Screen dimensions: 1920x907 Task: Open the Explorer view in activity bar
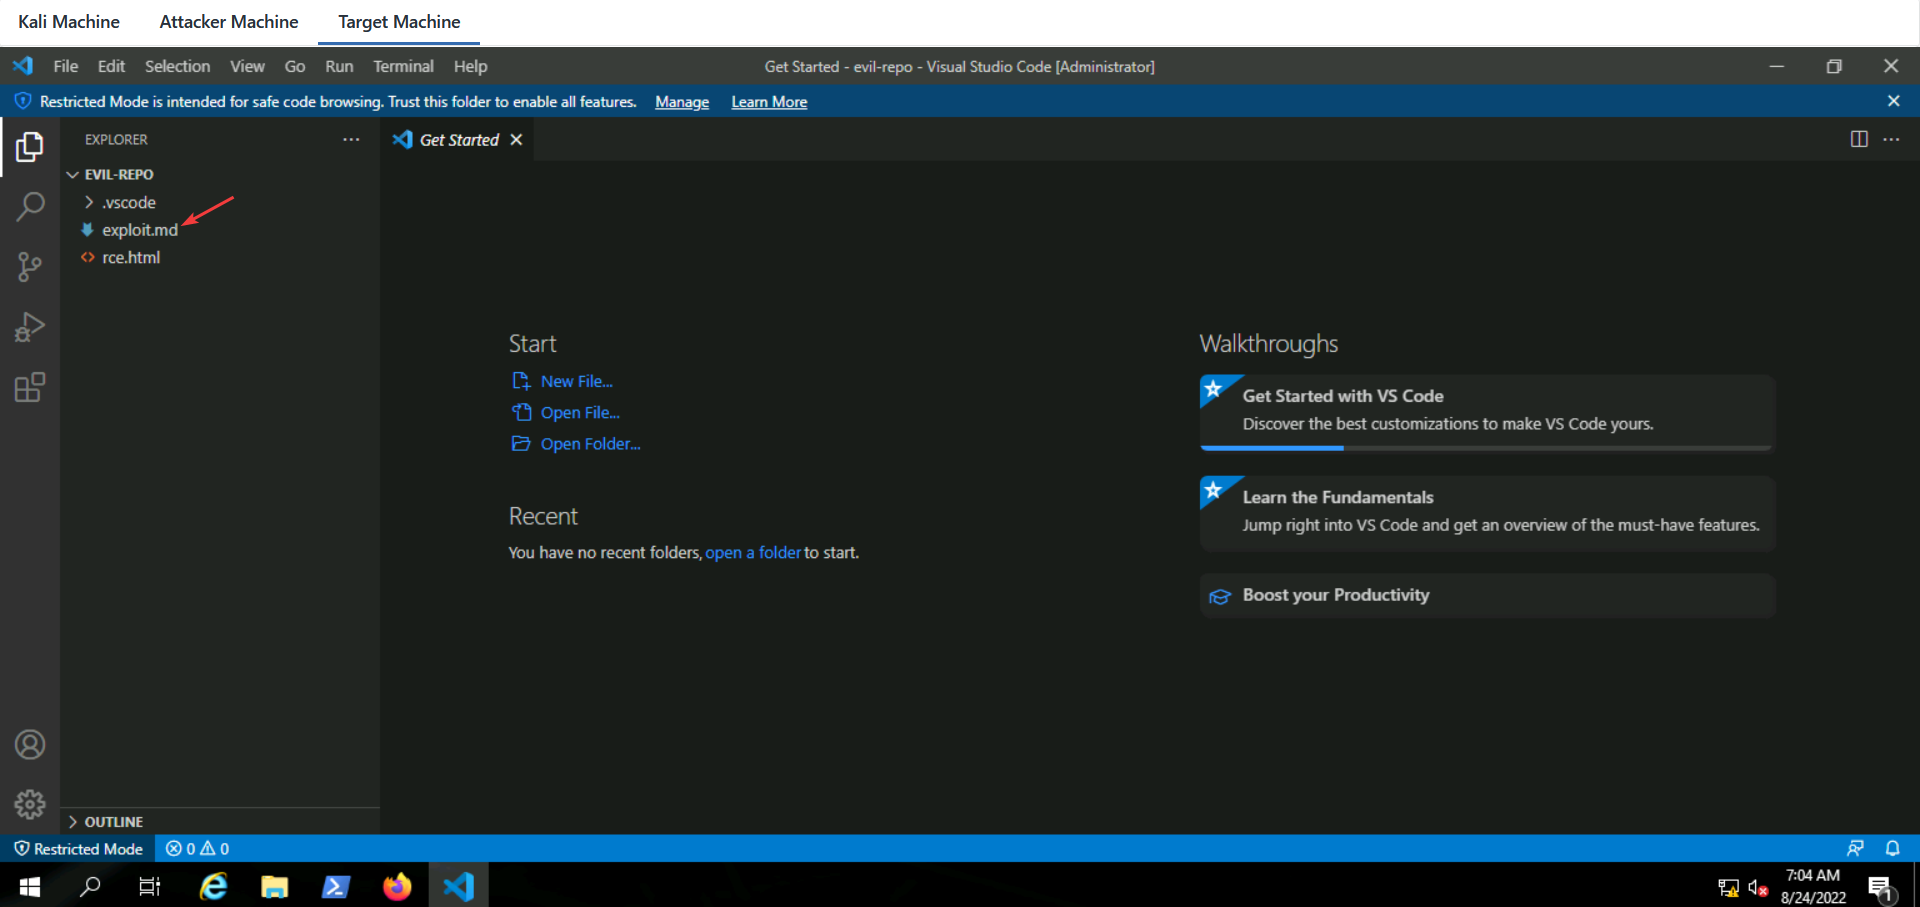tap(30, 147)
